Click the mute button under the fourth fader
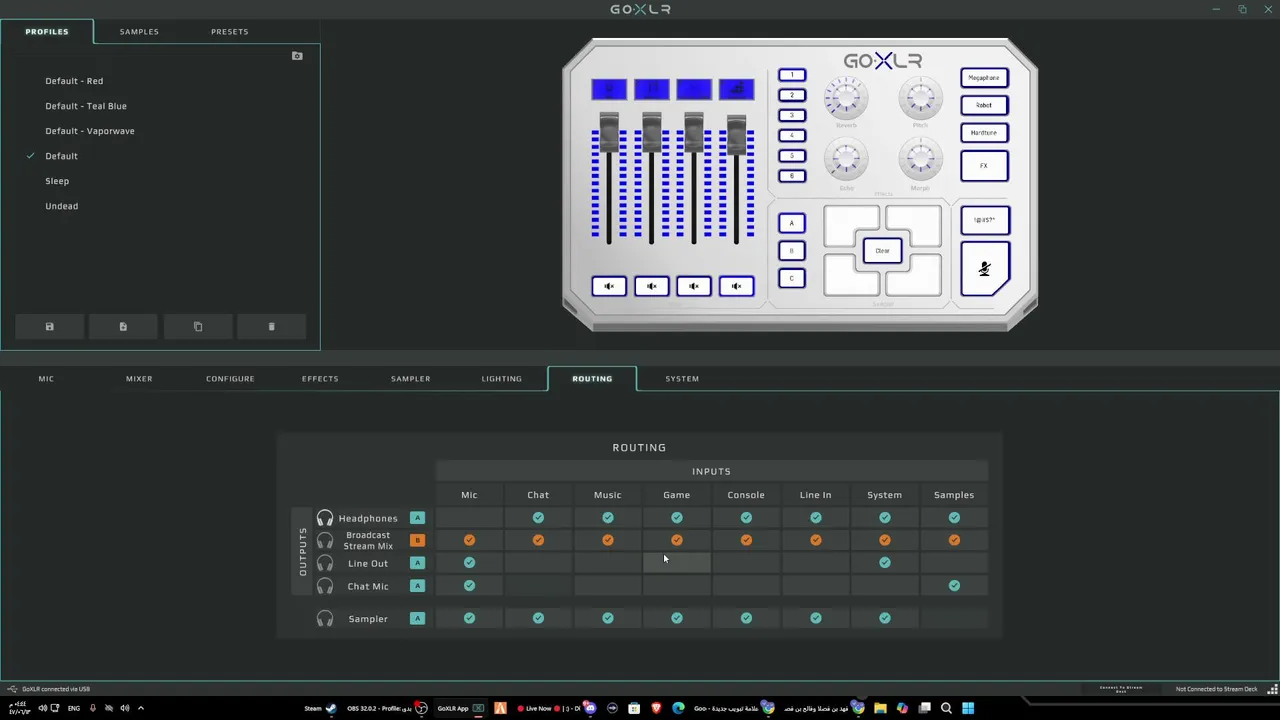 click(x=736, y=287)
